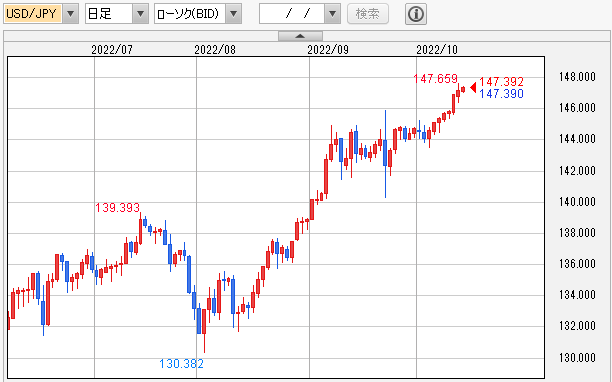The height and width of the screenshot is (382, 612).
Task: Click the 132.000 price axis label
Action: coord(577,326)
